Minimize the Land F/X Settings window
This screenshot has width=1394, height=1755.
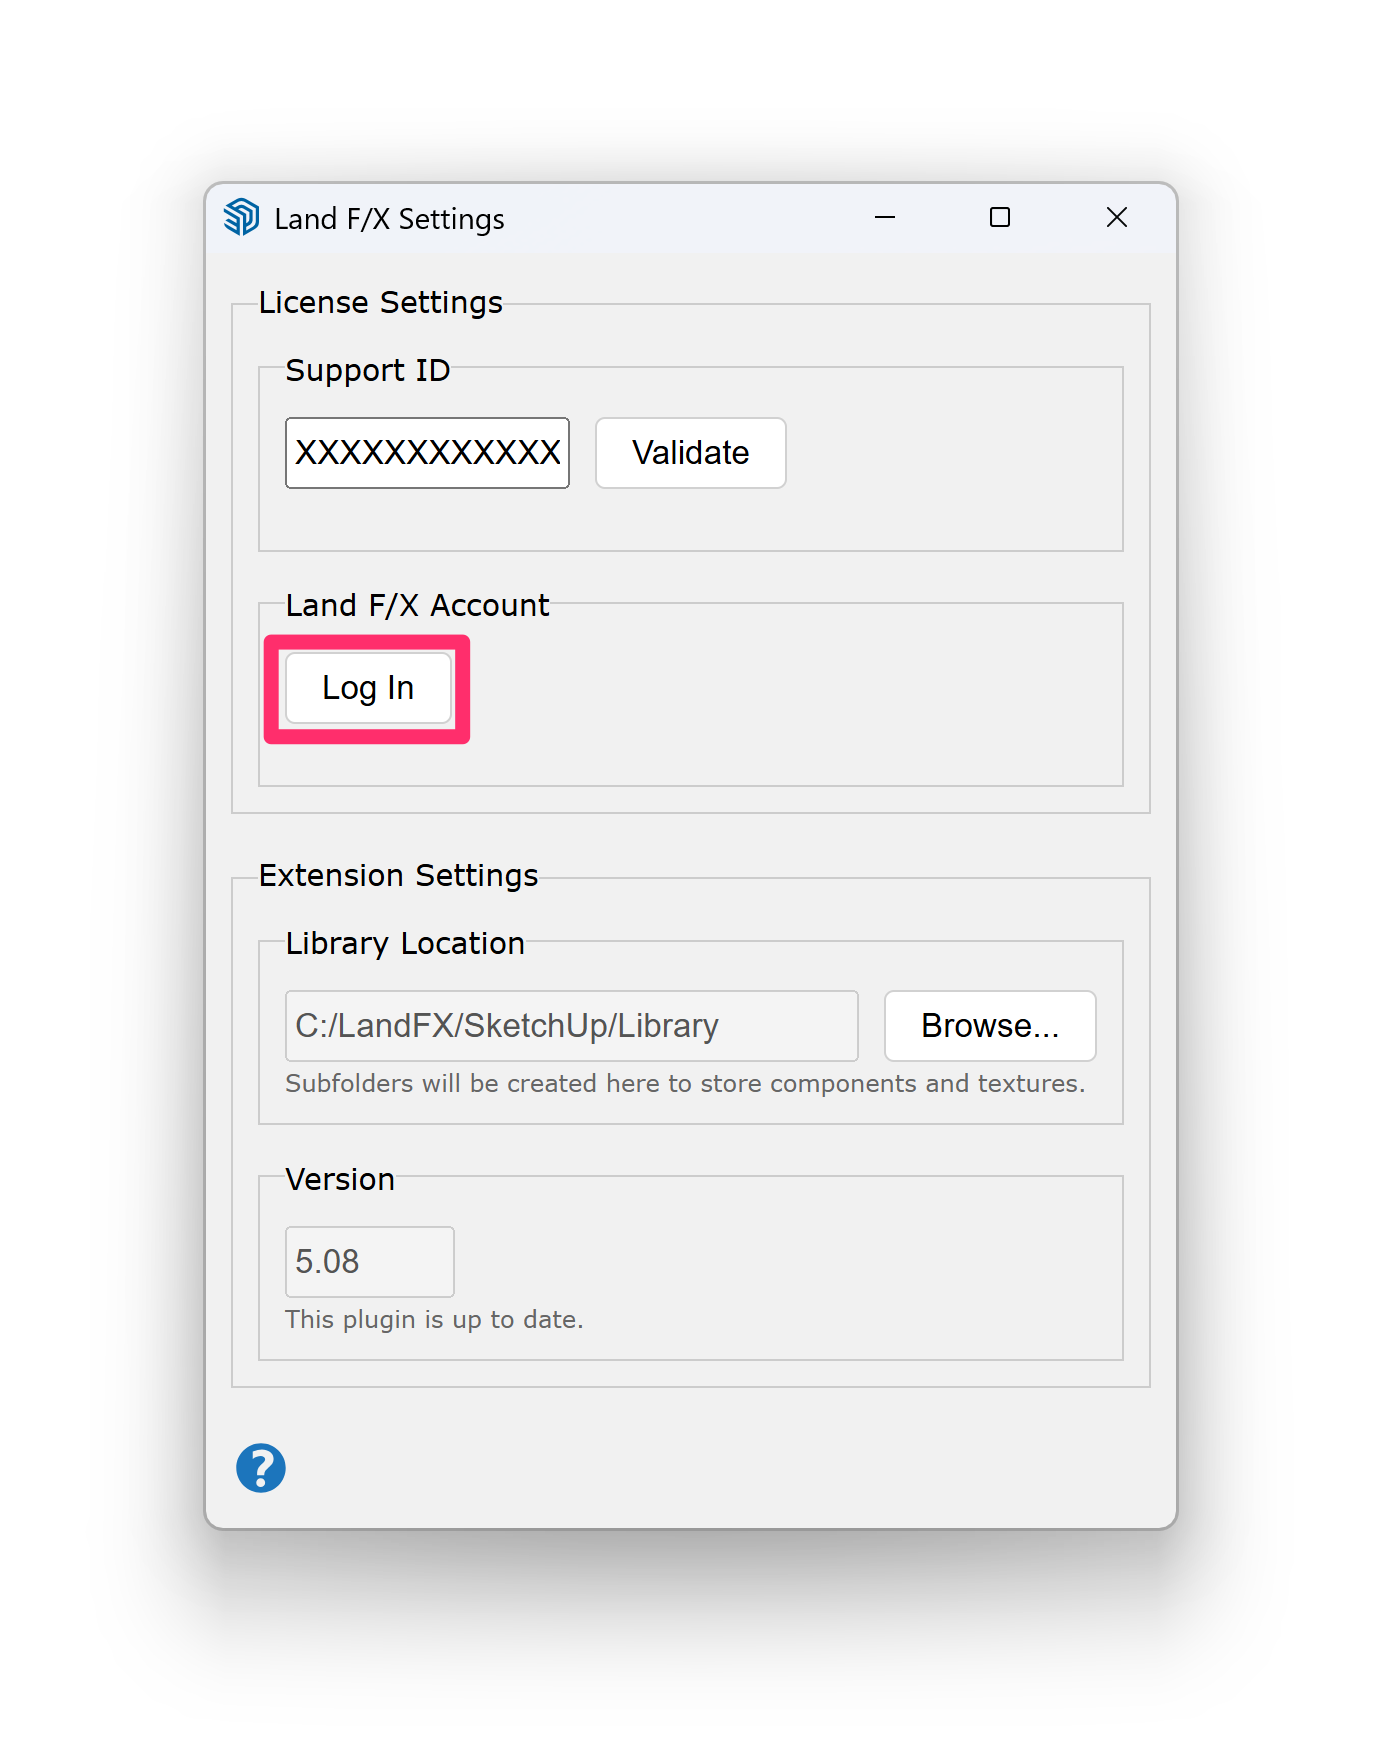(885, 217)
